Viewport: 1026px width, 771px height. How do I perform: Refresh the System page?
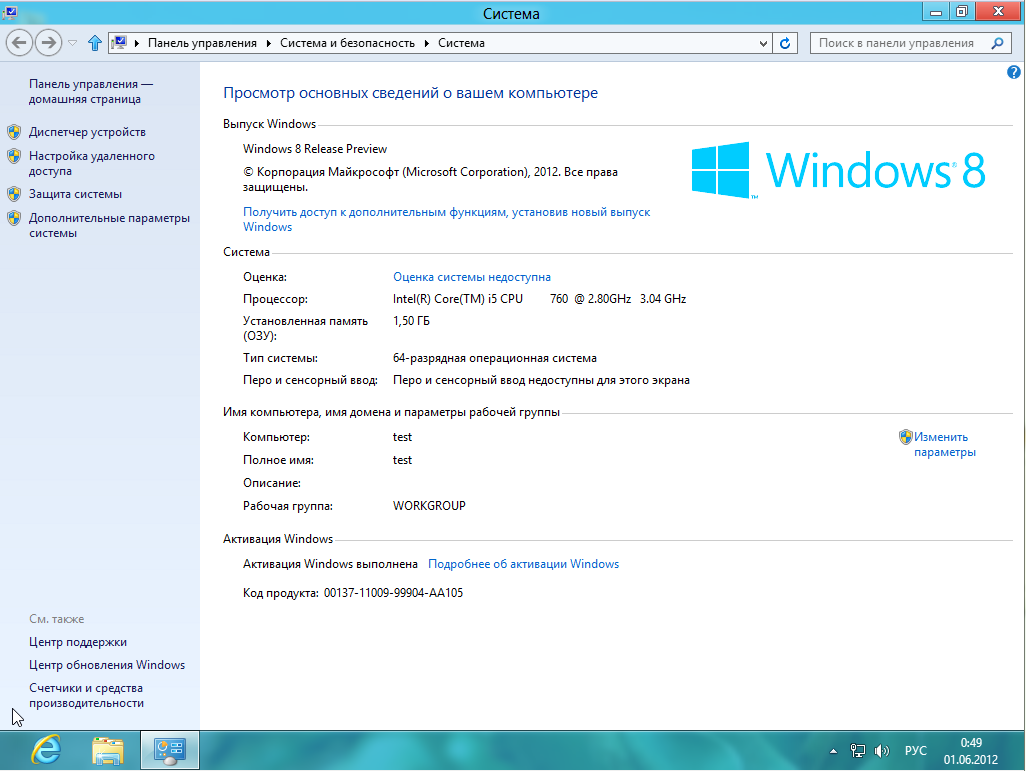[x=785, y=43]
